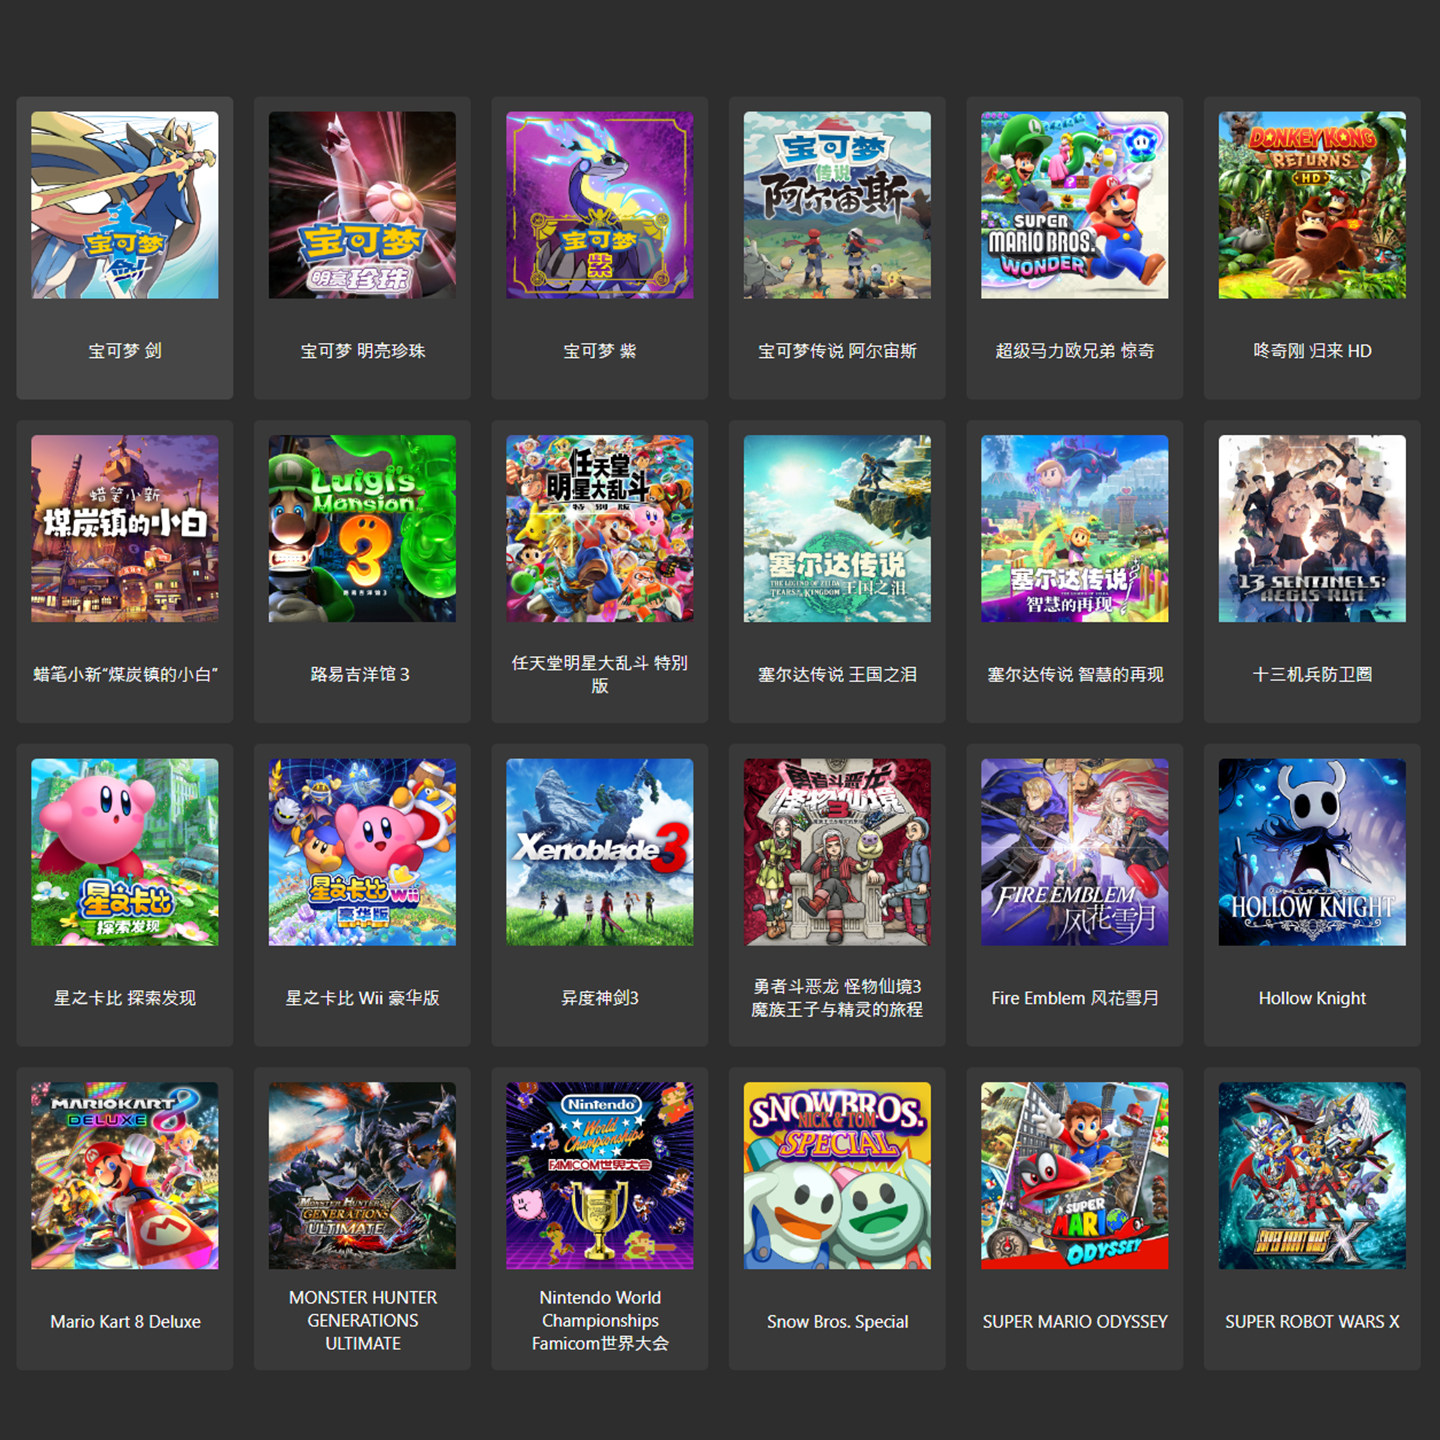Open the Donkey Kong Returns HD cover
Image resolution: width=1440 pixels, height=1440 pixels.
tap(1312, 205)
